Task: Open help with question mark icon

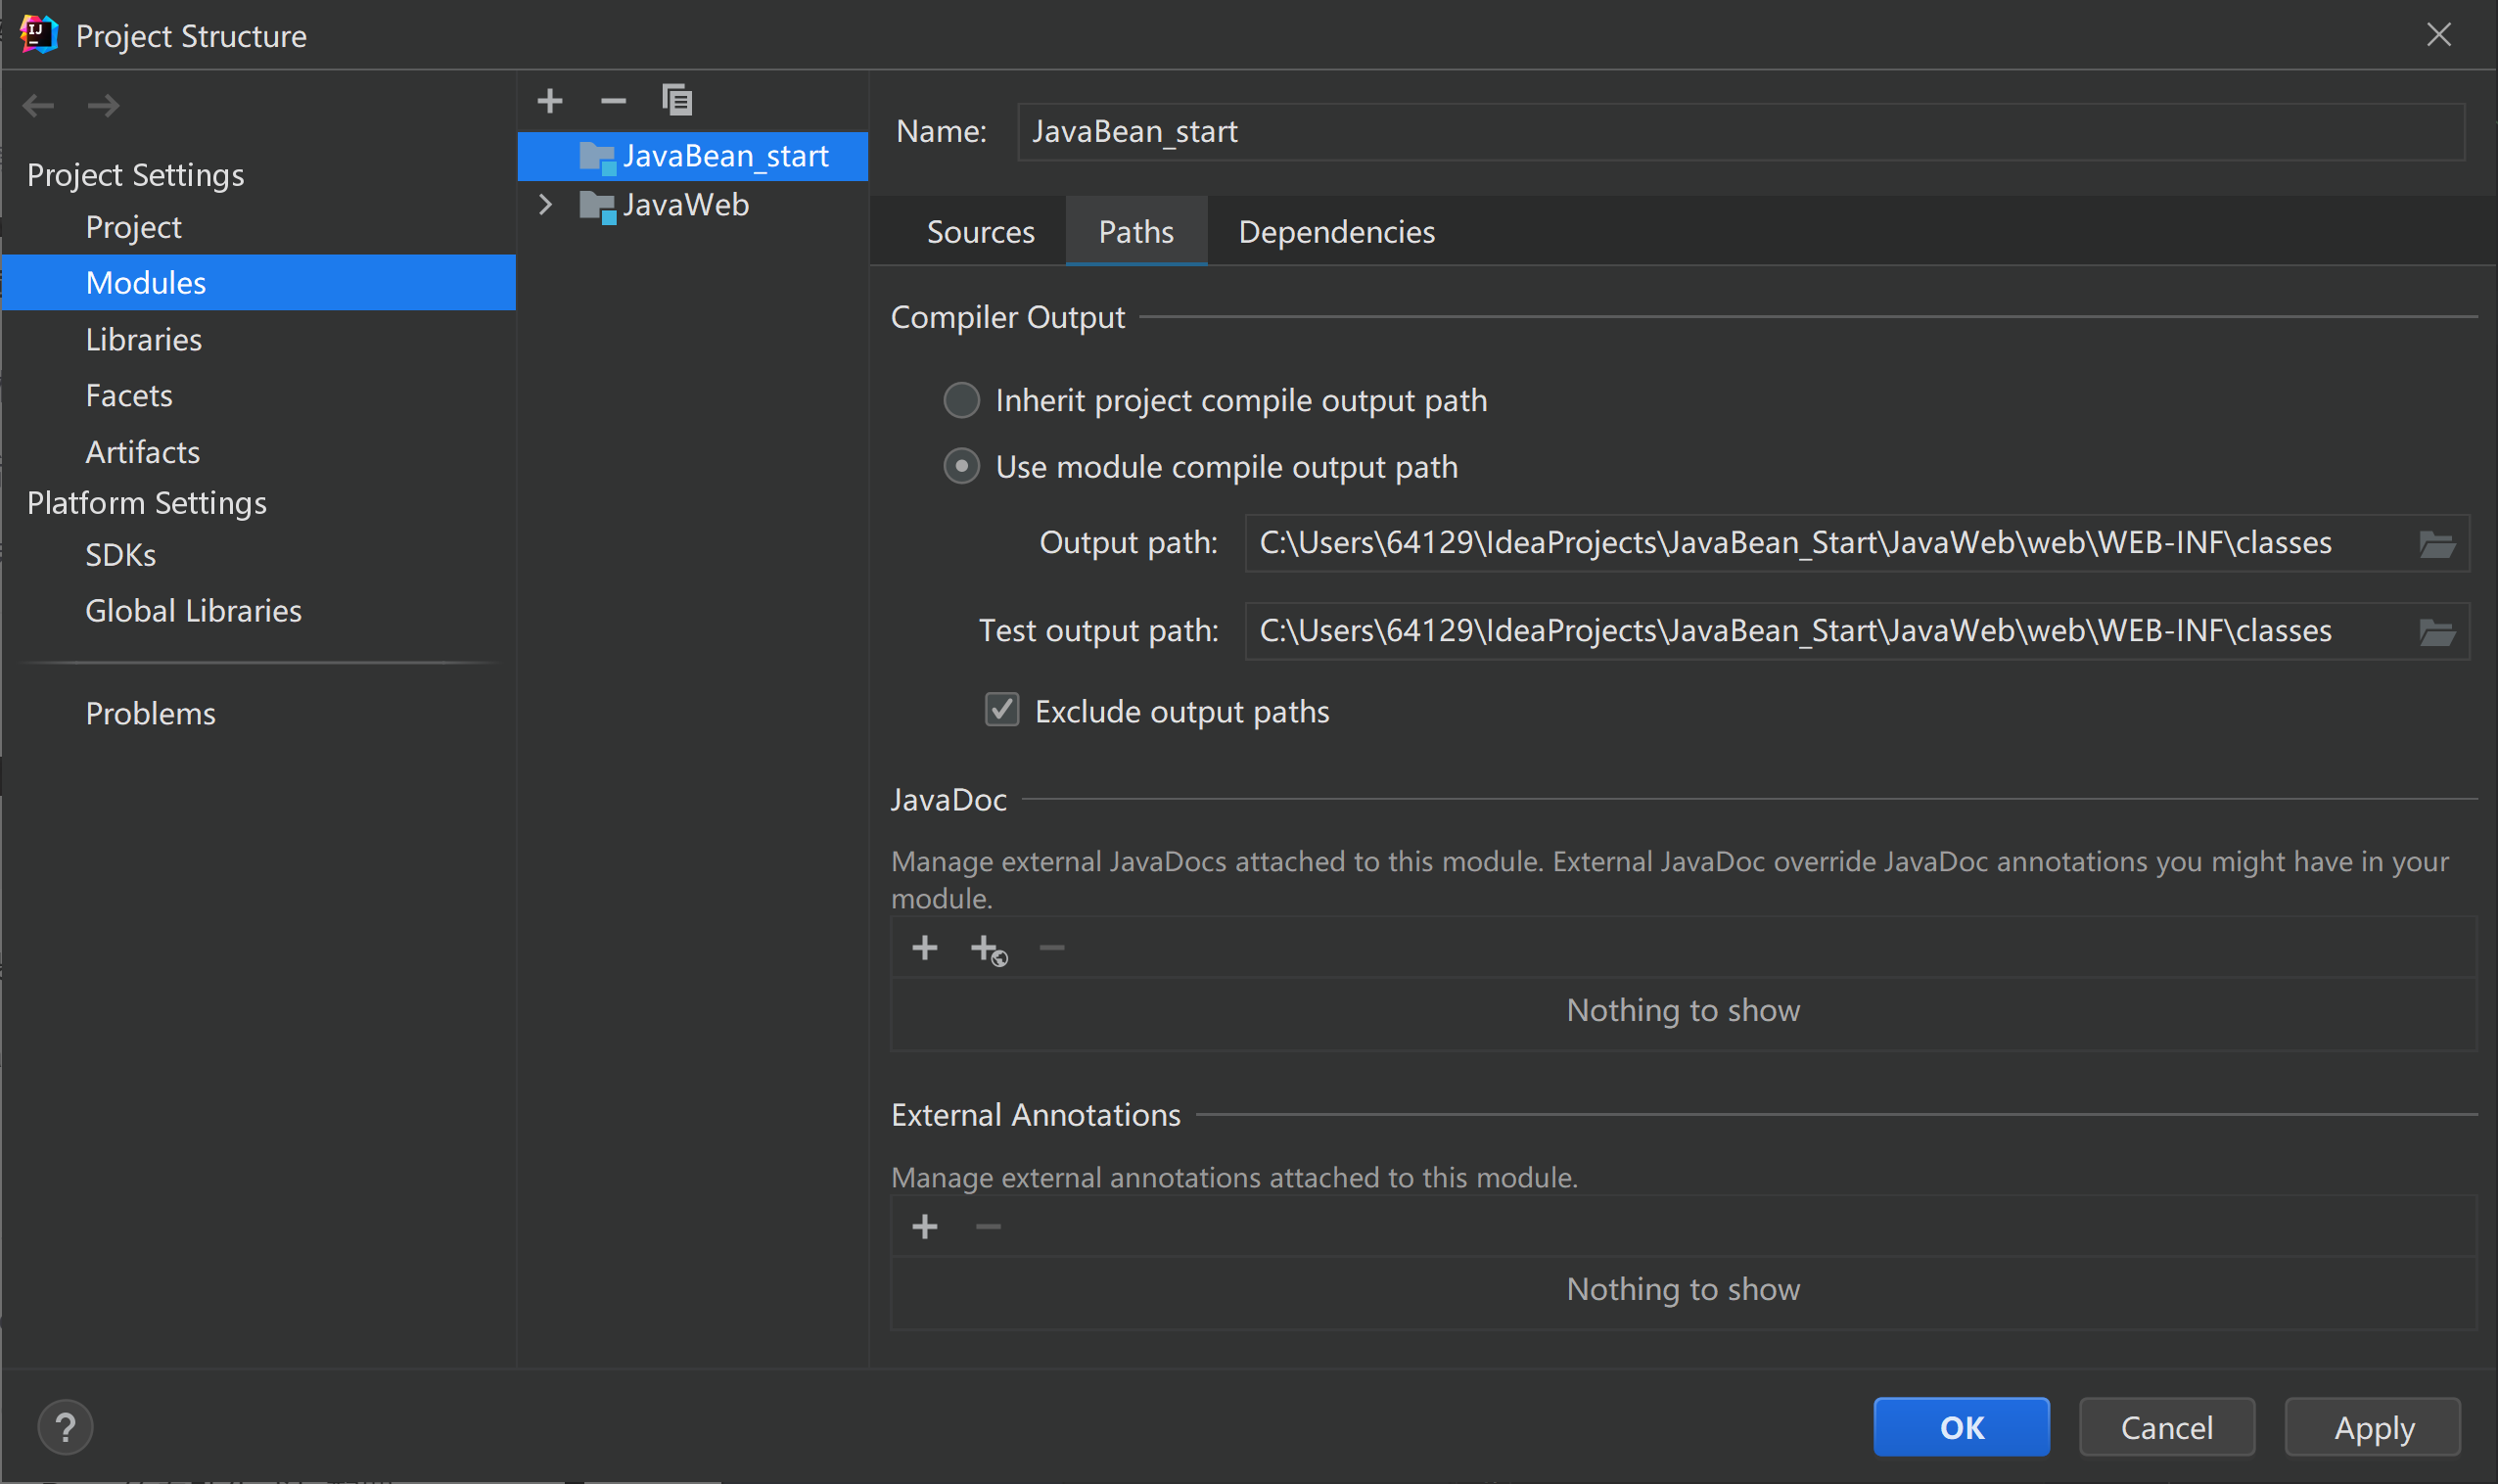Action: tap(66, 1427)
